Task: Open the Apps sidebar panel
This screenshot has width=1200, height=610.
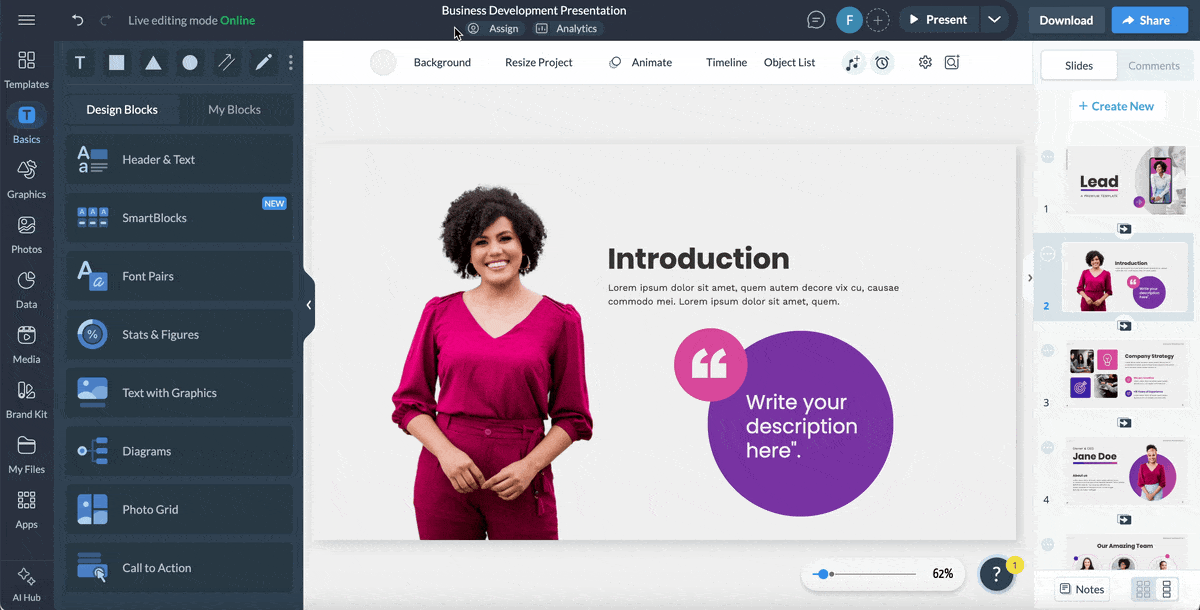Action: click(27, 509)
